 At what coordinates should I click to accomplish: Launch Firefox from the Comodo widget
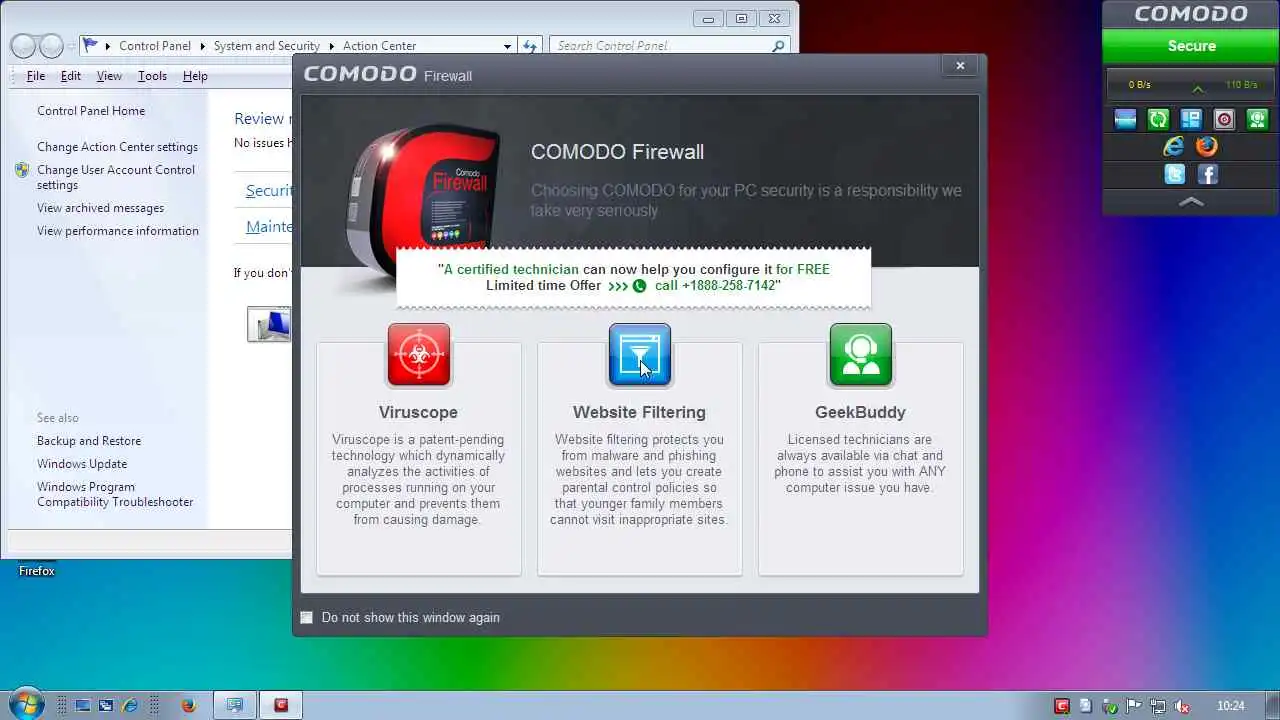point(1207,147)
